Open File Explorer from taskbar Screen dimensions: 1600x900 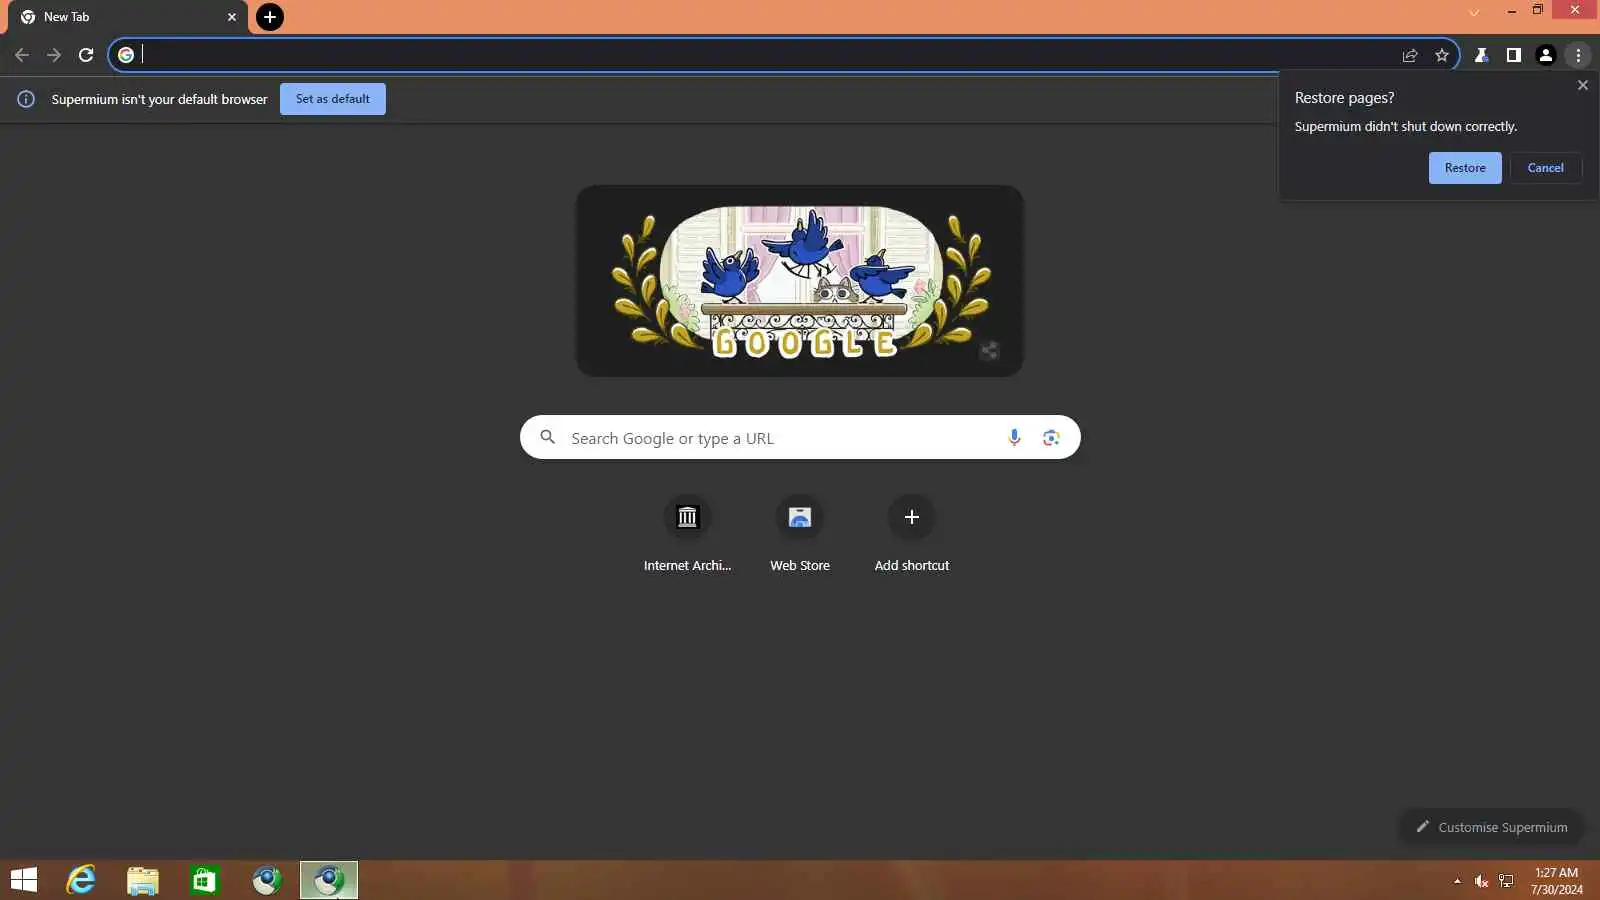coord(143,880)
